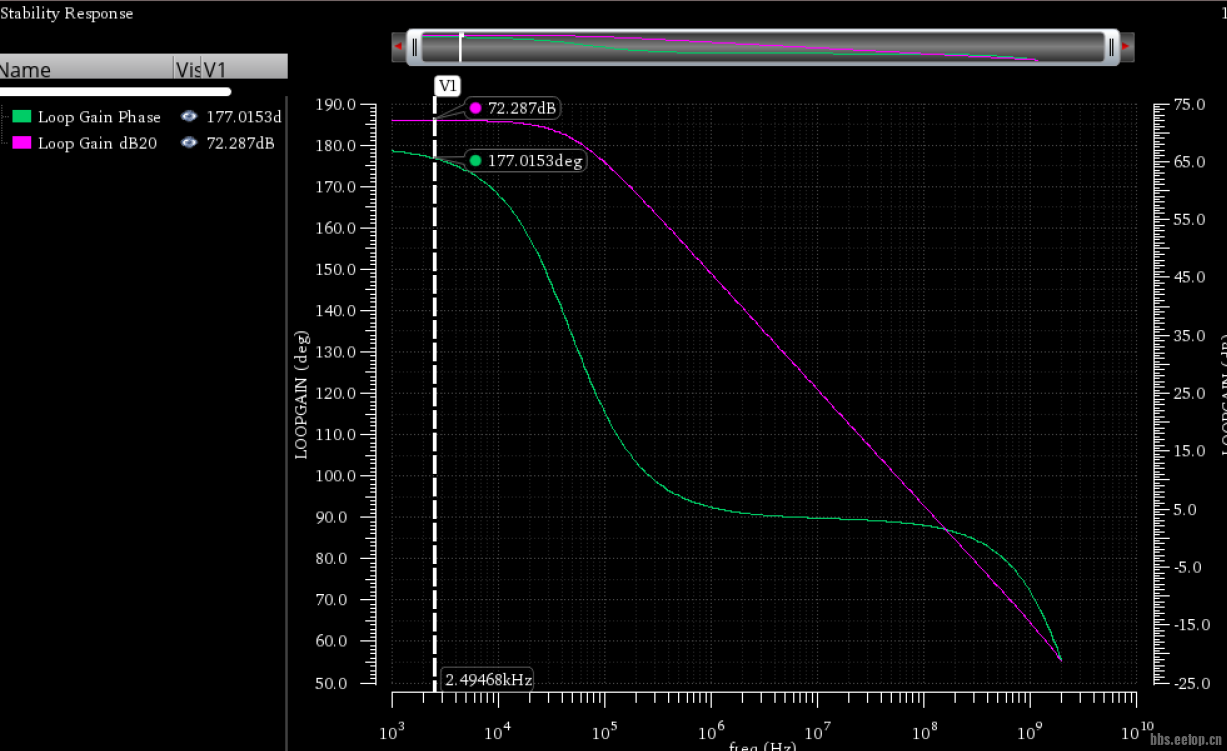Click the Stability Response window title
Viewport: 1227px width, 751px height.
(x=66, y=13)
